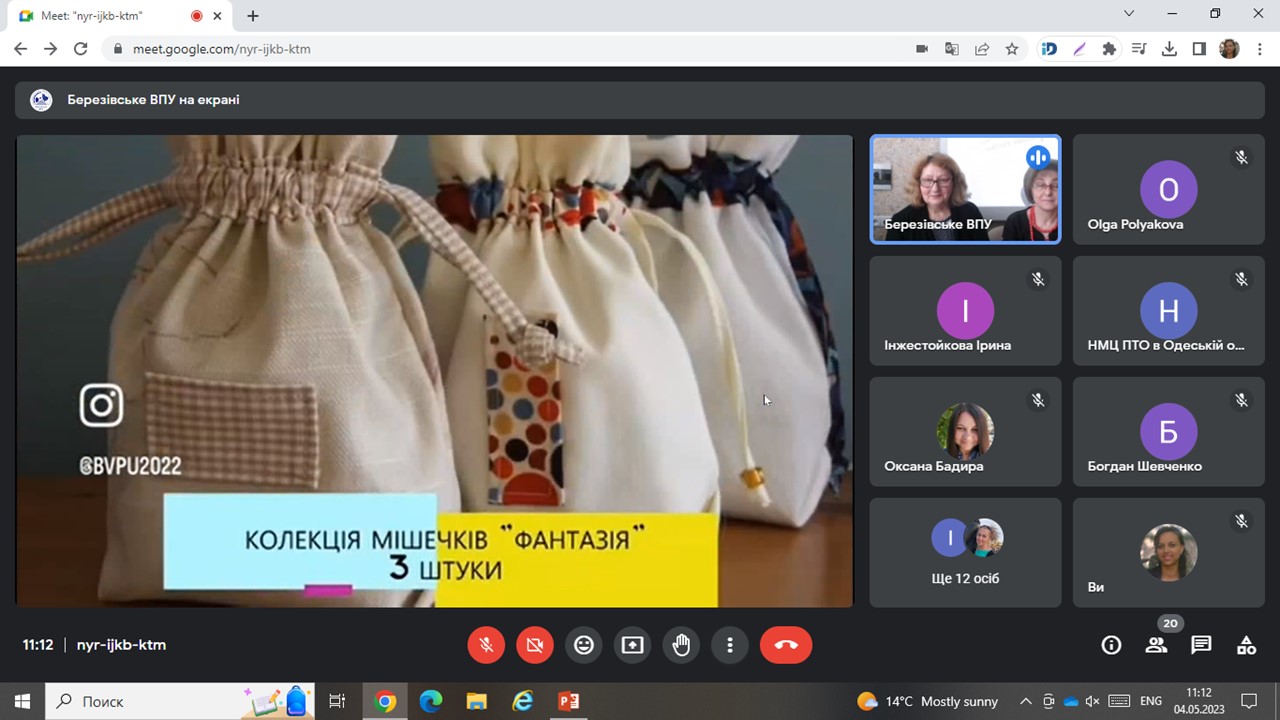Select the Meet "nyr-ijkb-ktm" browser tab
Image resolution: width=1280 pixels, height=720 pixels.
[x=110, y=16]
